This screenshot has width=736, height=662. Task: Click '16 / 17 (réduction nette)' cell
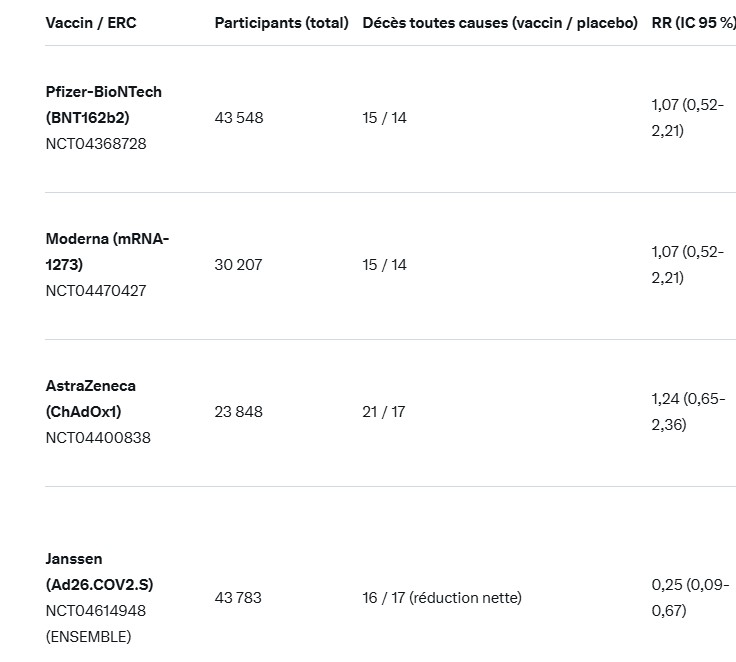click(442, 597)
